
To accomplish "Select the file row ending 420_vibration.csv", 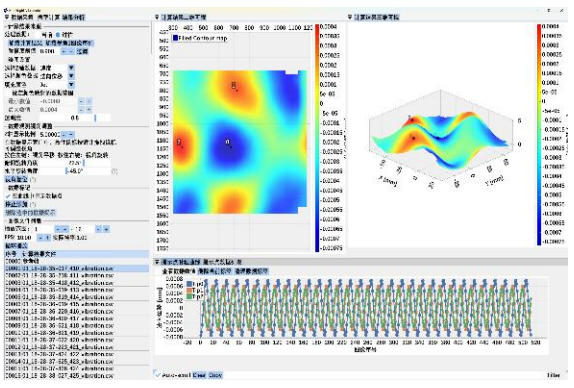I will (77, 340).
